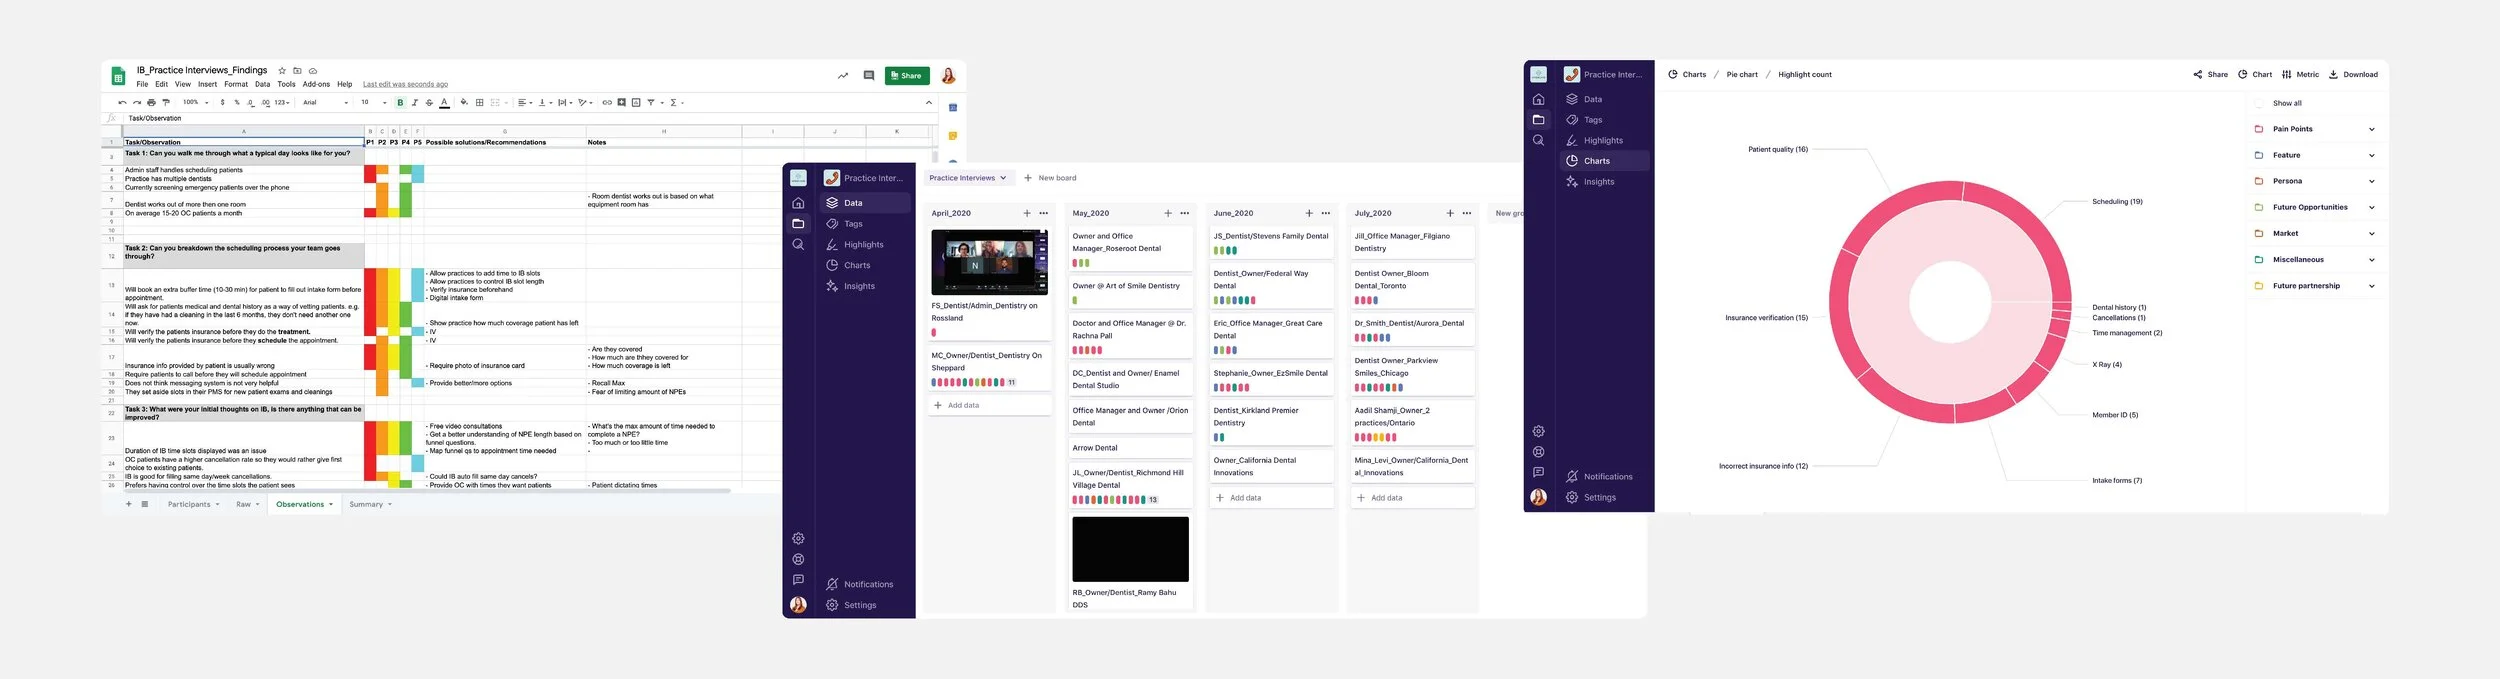Click the green Share button in Sheets

point(907,75)
